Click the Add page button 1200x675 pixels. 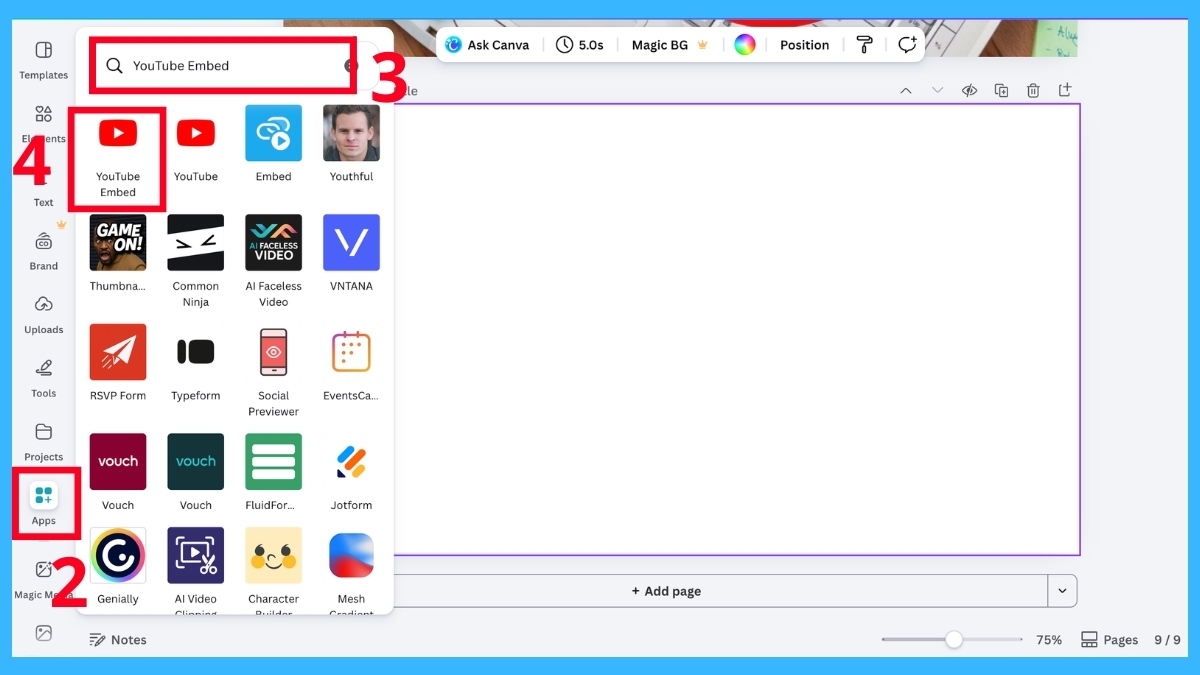coord(666,591)
